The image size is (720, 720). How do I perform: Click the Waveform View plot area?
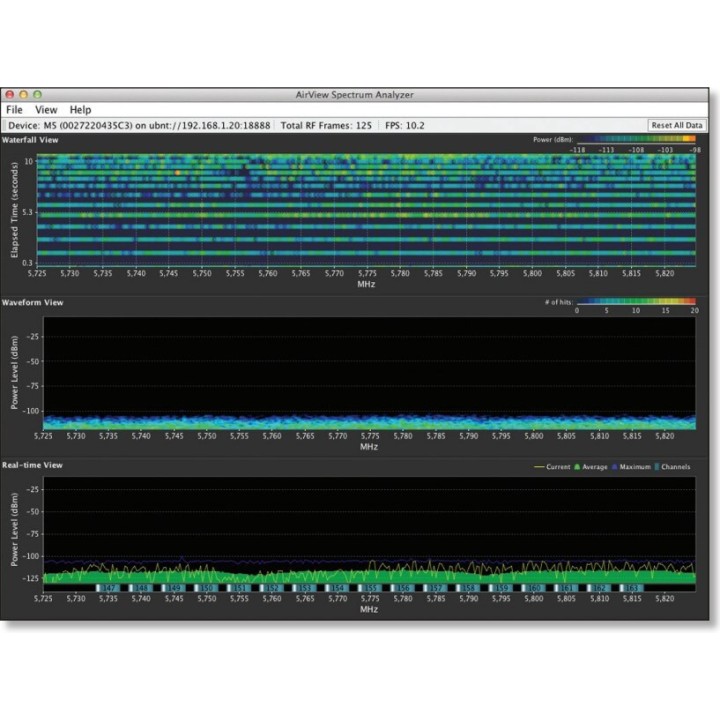coord(369,373)
